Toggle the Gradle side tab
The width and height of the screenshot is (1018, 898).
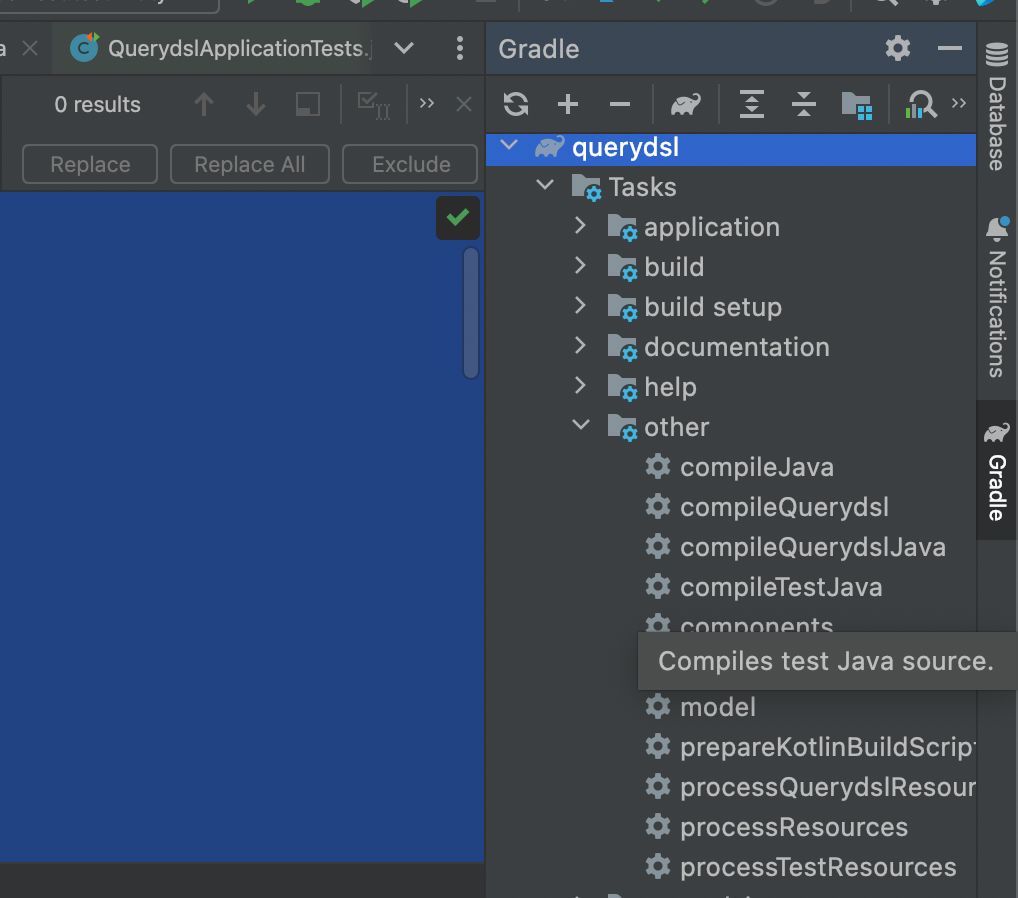(x=997, y=471)
